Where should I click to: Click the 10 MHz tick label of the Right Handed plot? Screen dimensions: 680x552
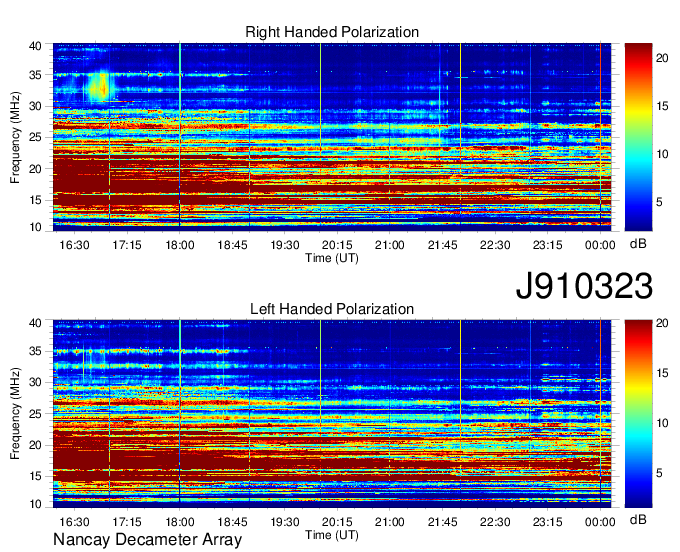(35, 227)
